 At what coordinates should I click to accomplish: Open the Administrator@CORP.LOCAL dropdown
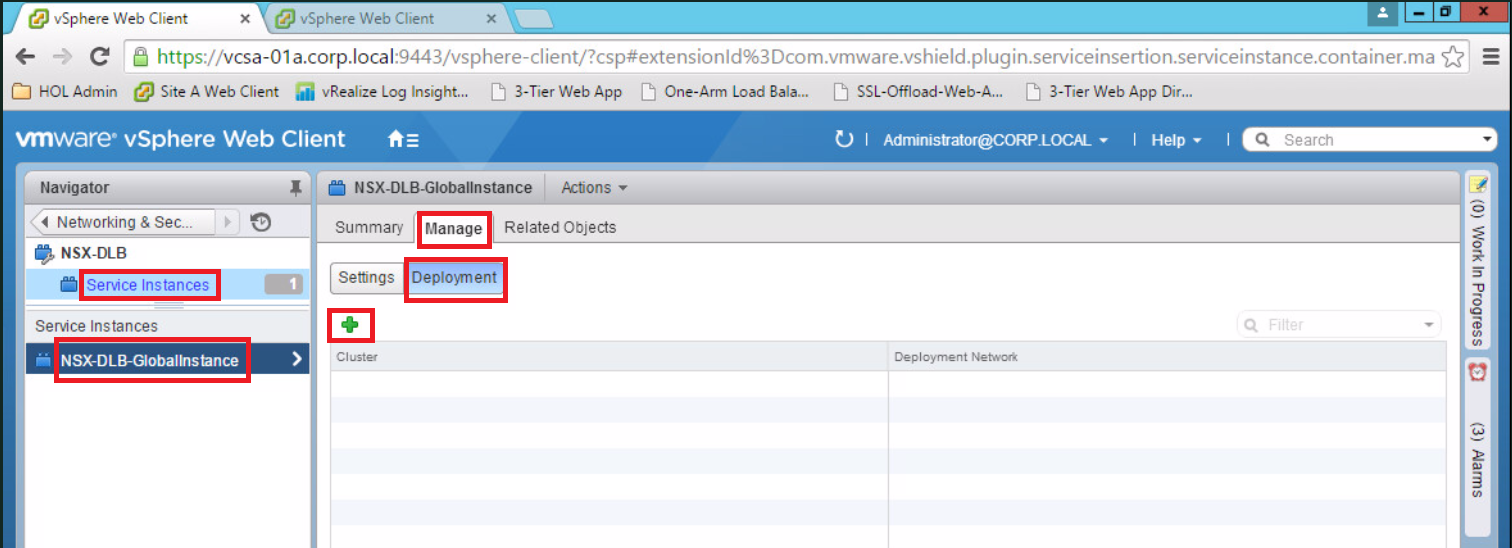(996, 140)
